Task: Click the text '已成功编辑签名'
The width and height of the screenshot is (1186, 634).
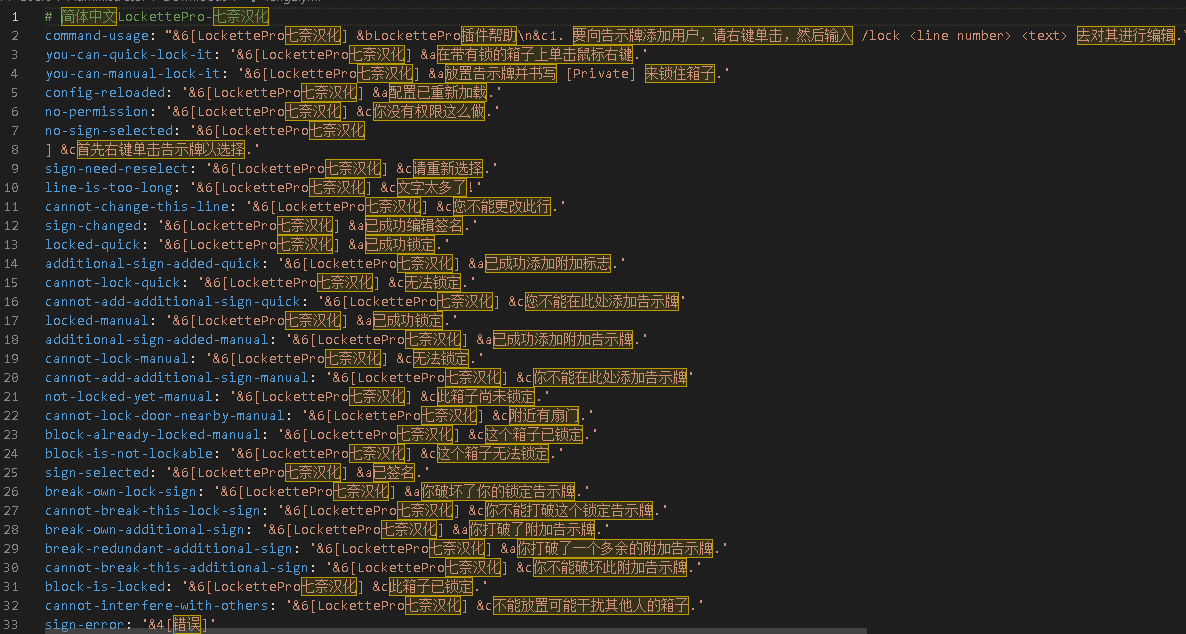Action: coord(414,225)
